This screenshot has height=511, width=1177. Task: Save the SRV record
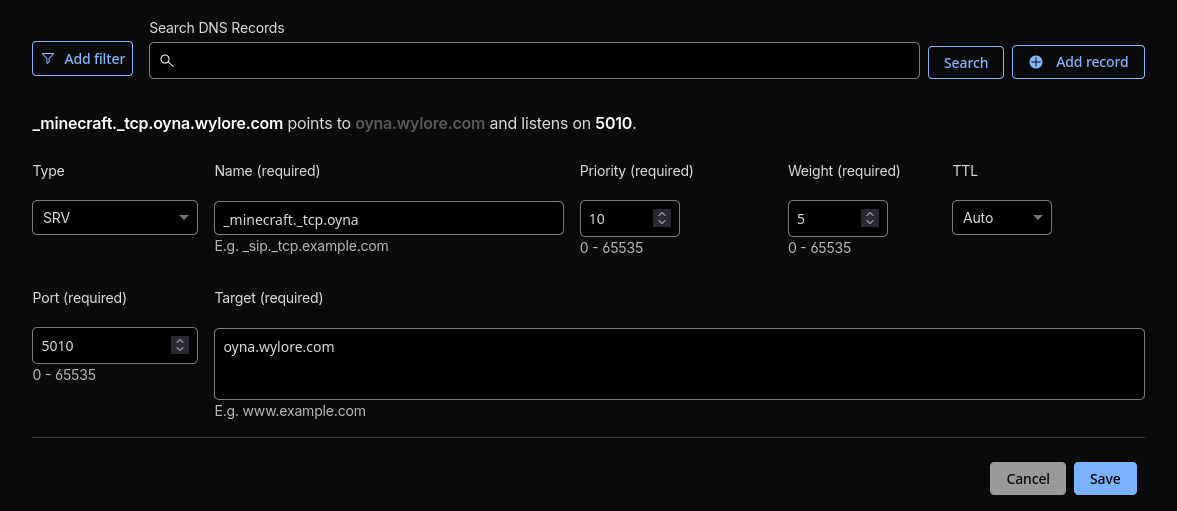[1105, 479]
